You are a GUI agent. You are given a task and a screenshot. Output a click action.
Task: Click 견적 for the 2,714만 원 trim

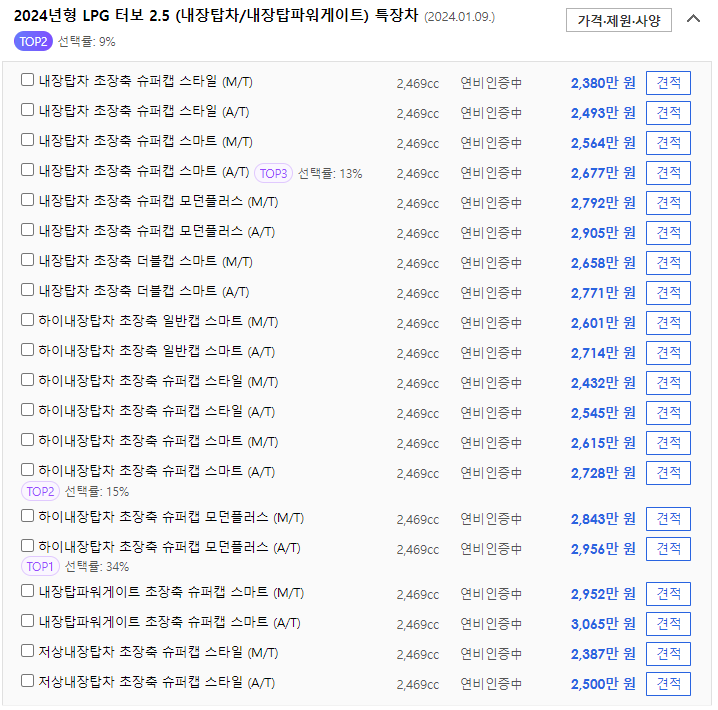pos(668,352)
